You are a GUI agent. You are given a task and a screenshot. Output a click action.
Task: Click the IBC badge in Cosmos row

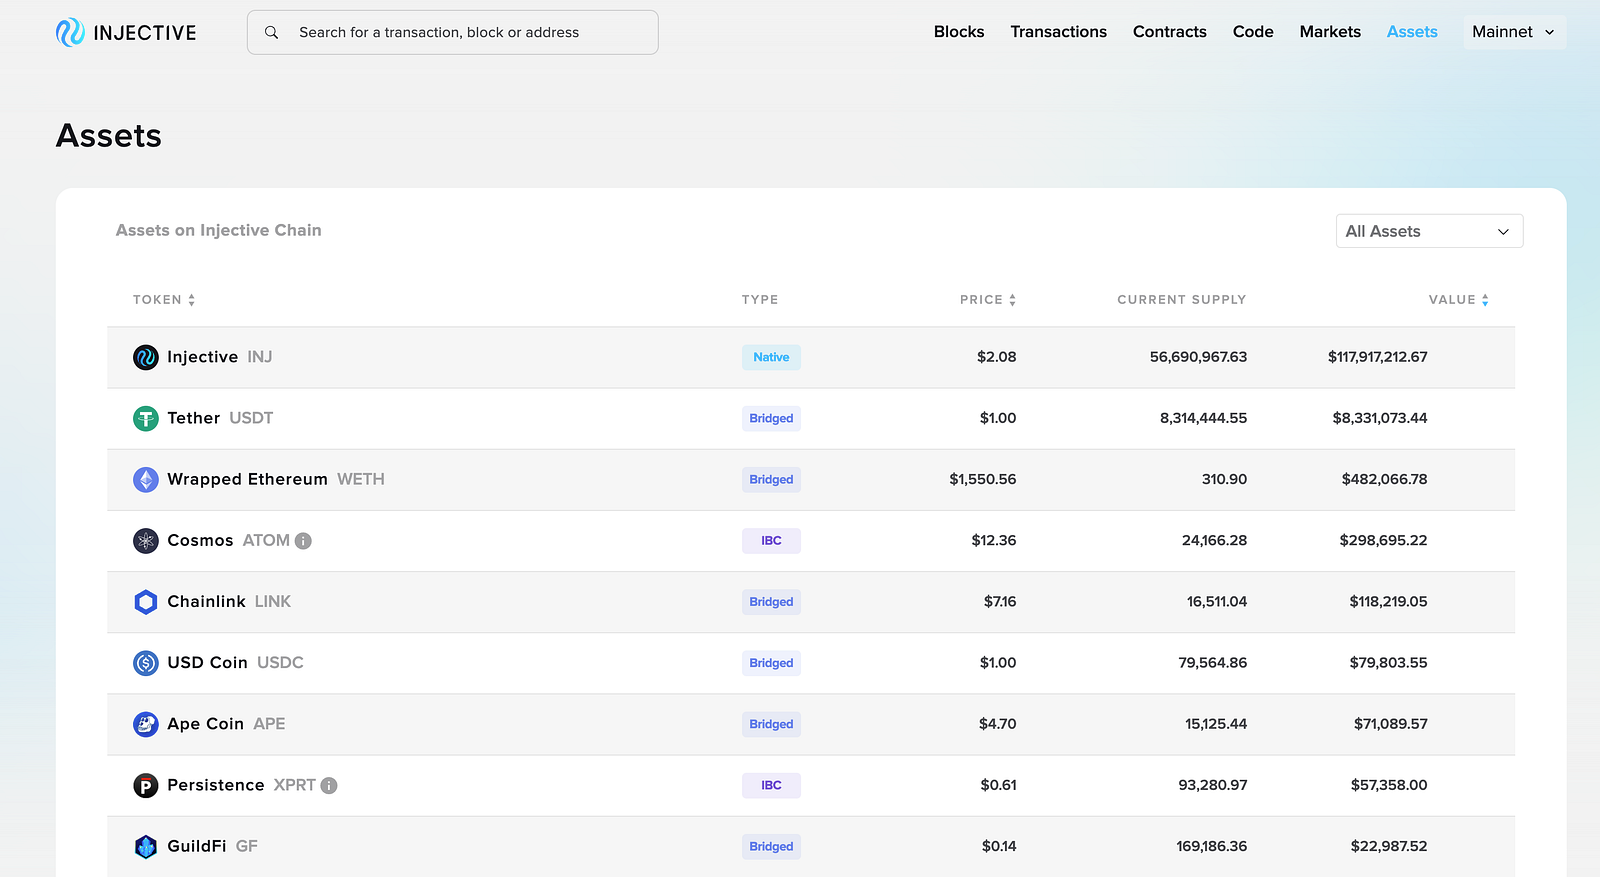(x=771, y=541)
